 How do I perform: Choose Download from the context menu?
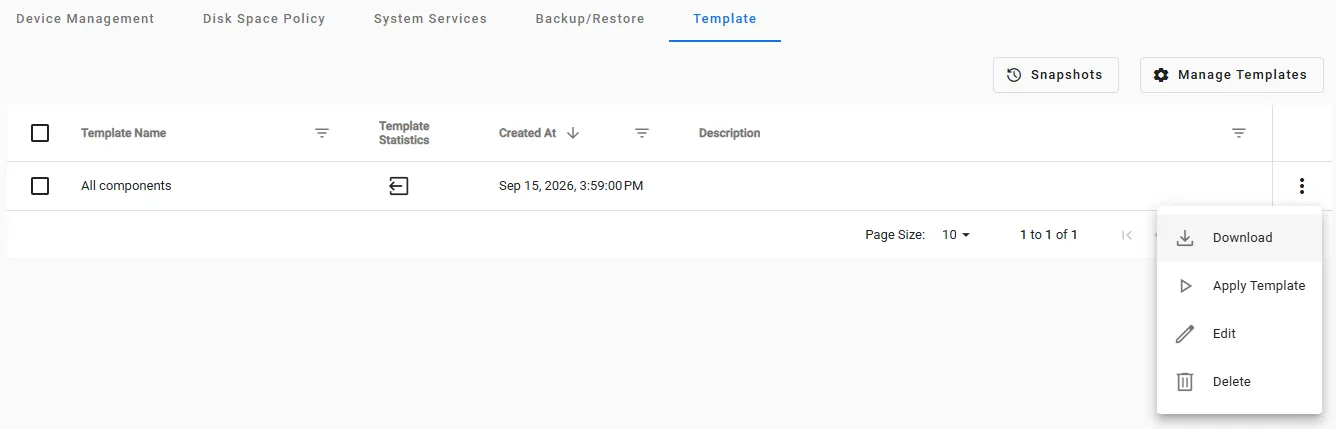tap(1239, 238)
